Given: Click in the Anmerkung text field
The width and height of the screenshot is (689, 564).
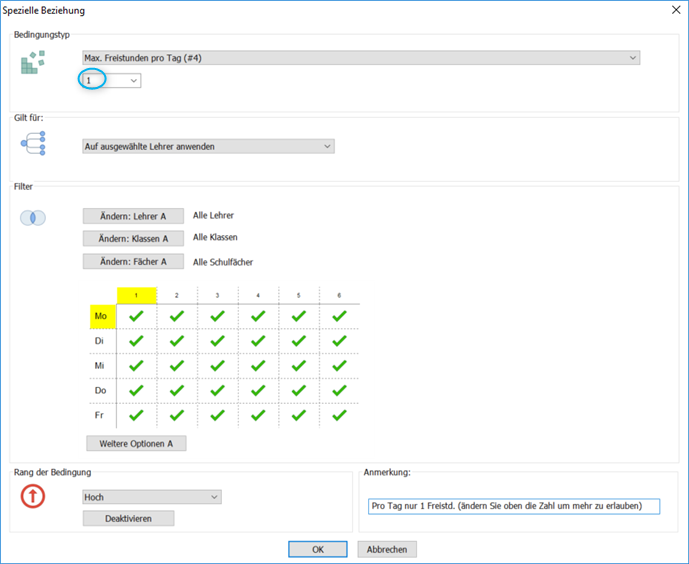Looking at the screenshot, I should (x=514, y=506).
